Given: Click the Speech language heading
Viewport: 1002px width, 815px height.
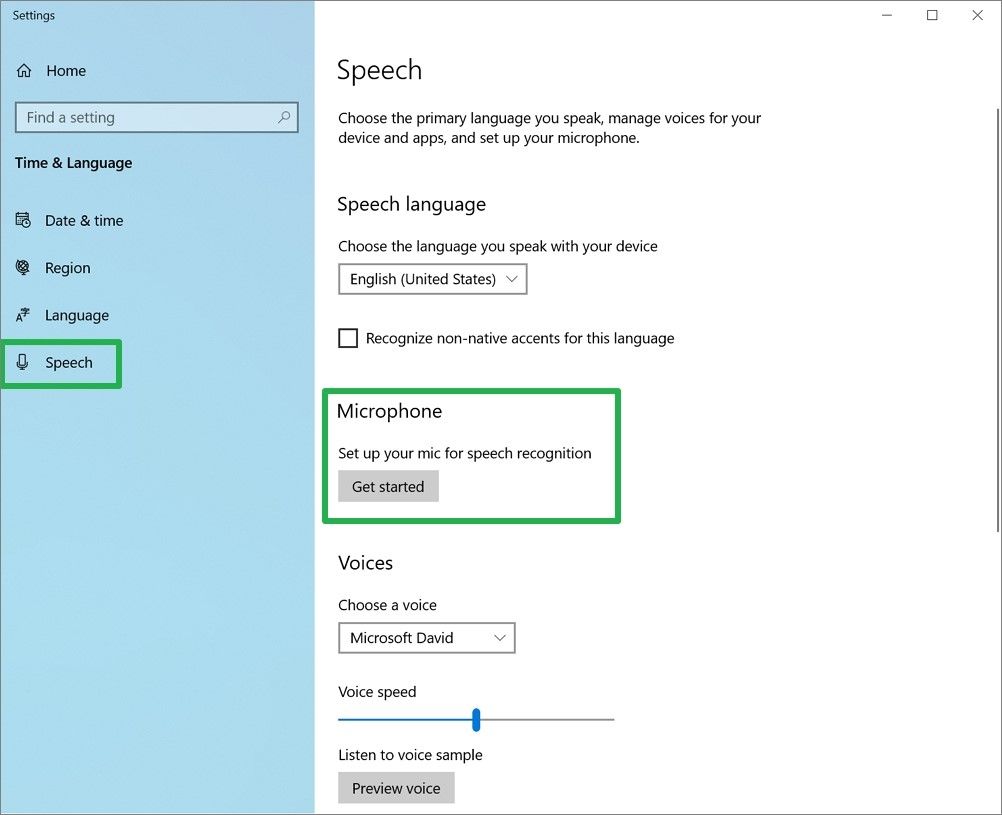Looking at the screenshot, I should coord(412,205).
